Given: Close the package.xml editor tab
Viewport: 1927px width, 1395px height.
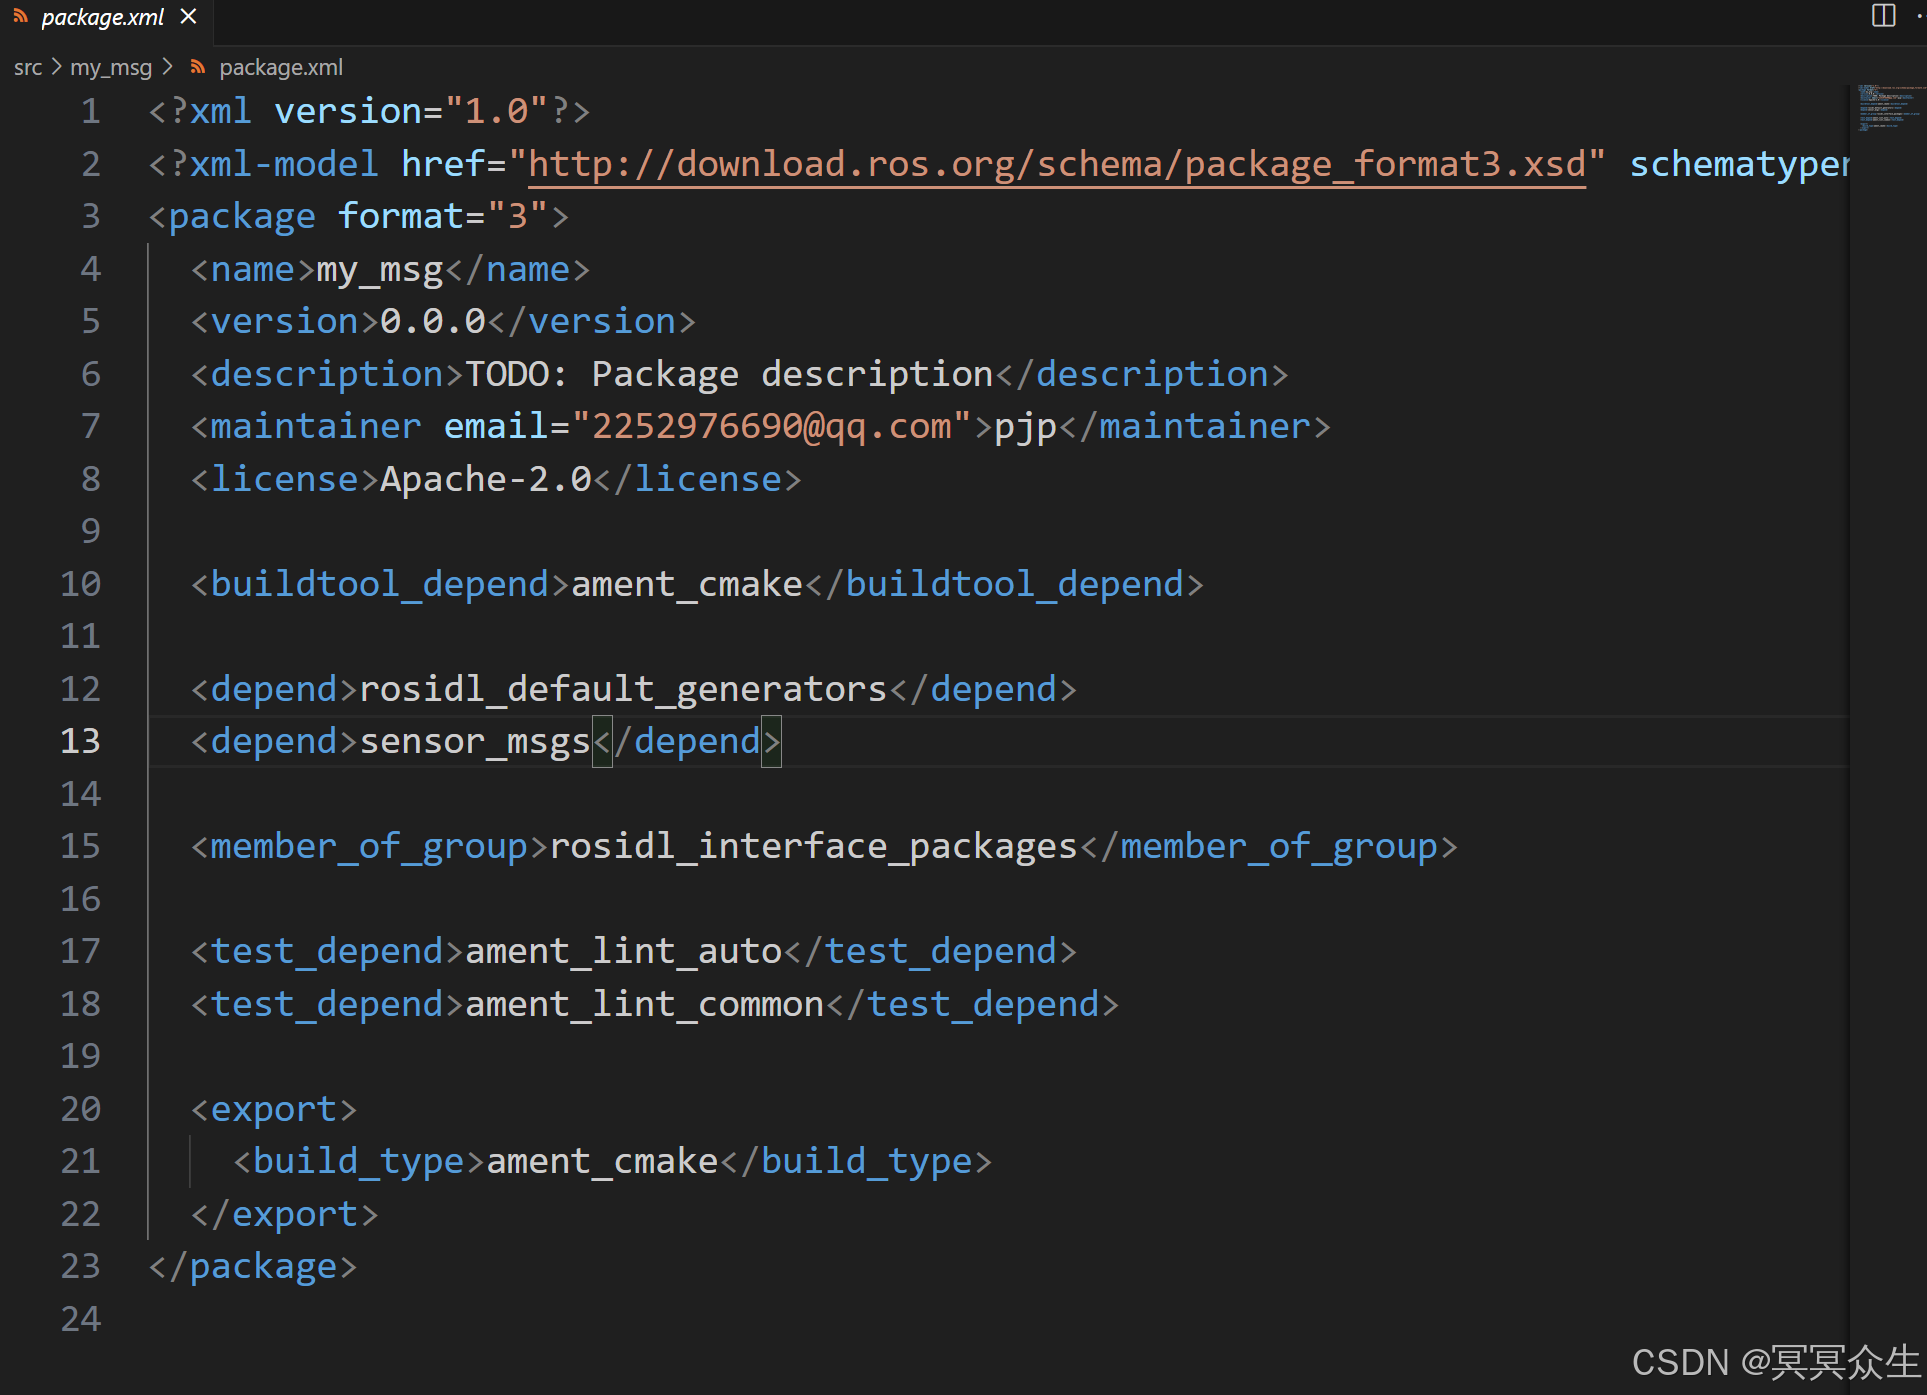Looking at the screenshot, I should (188, 17).
